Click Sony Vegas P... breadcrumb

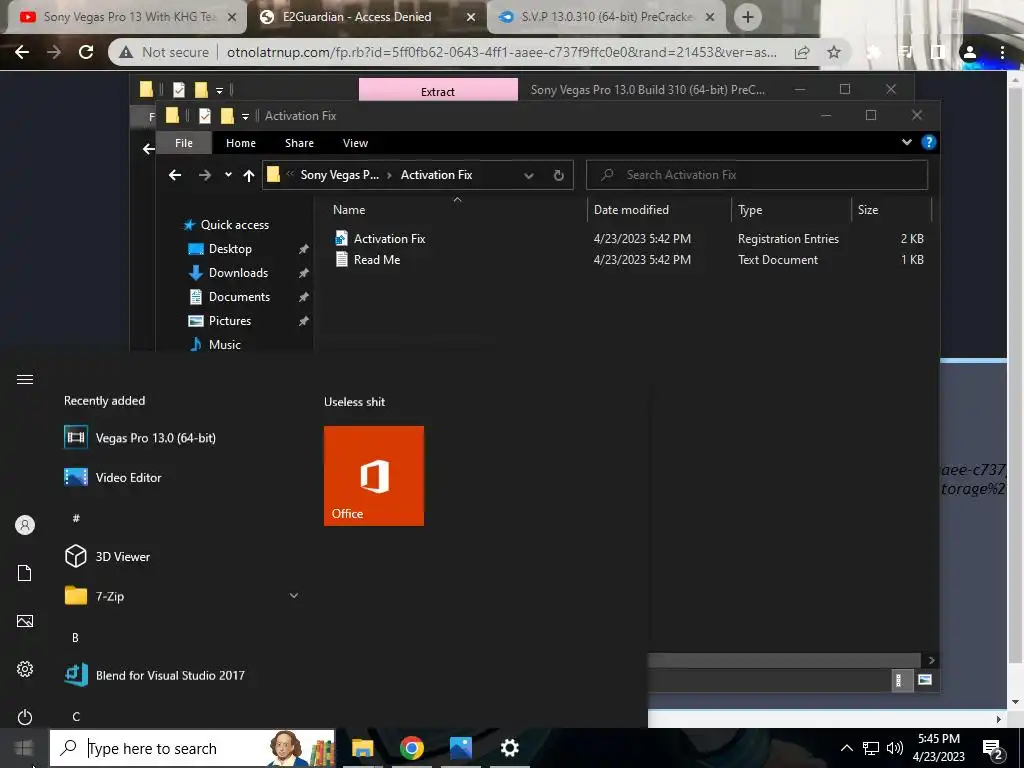pos(339,175)
